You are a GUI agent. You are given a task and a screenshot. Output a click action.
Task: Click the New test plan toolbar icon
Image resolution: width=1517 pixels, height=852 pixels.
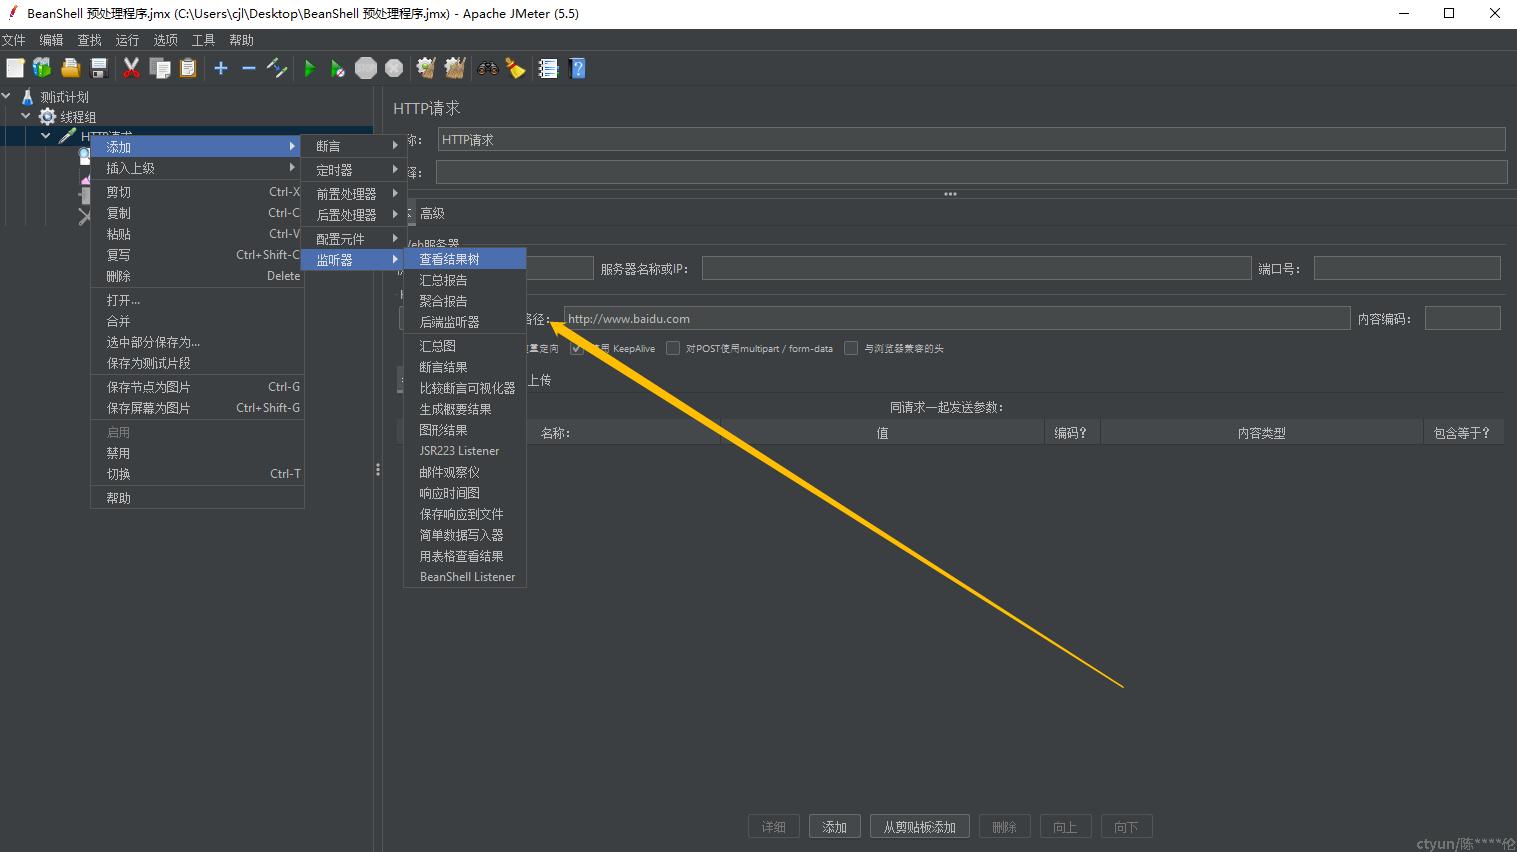coord(15,68)
